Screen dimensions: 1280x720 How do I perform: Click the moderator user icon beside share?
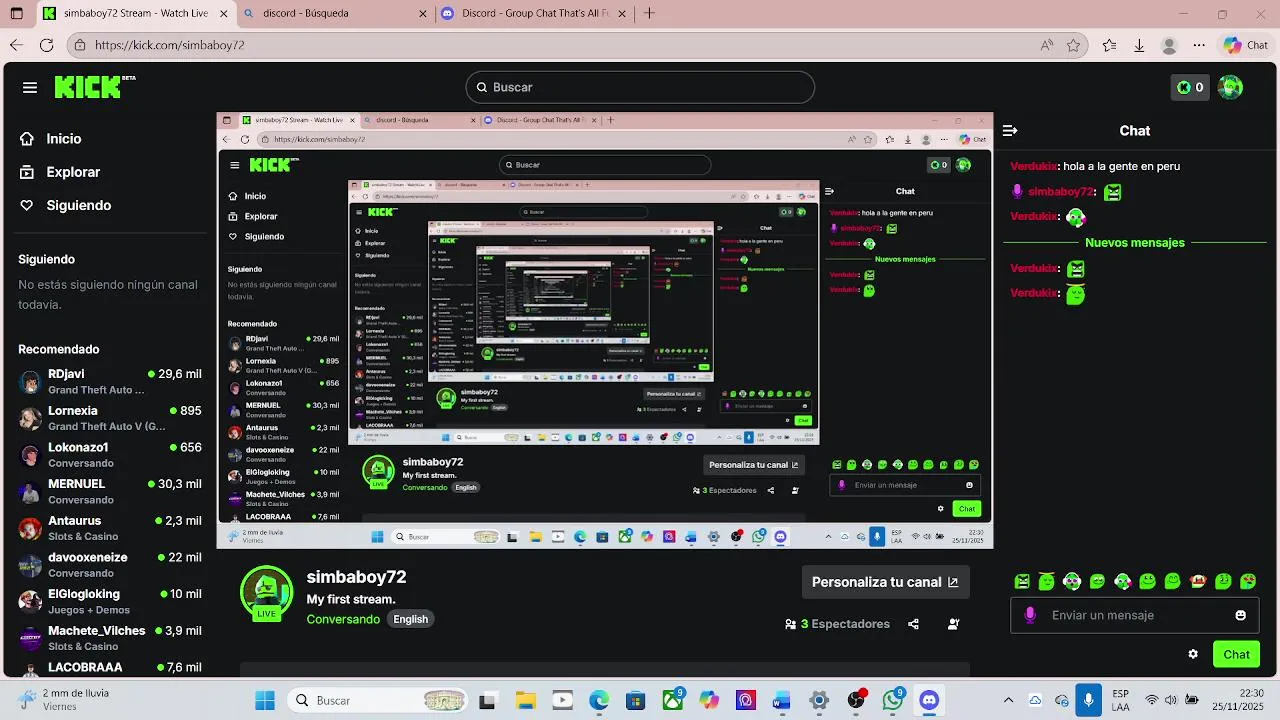pyautogui.click(x=953, y=624)
